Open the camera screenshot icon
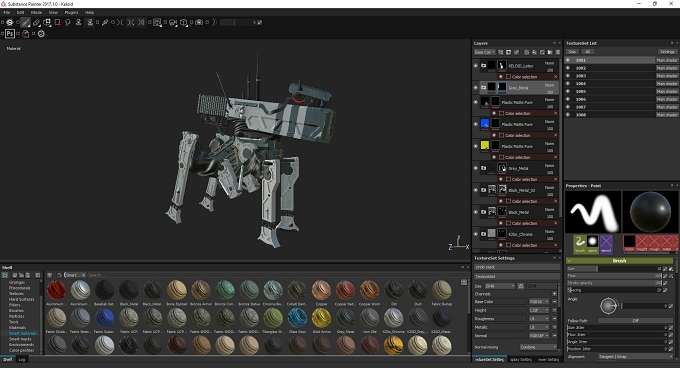Screen dimensions: 680x368 click(199, 22)
